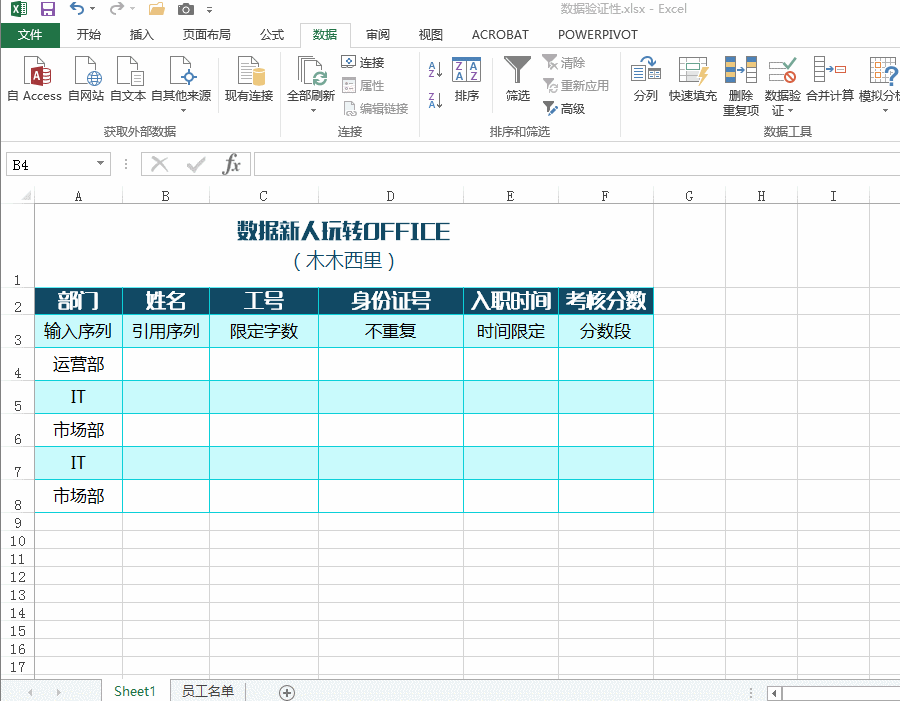Click the Select All corner triangle

click(x=26, y=196)
